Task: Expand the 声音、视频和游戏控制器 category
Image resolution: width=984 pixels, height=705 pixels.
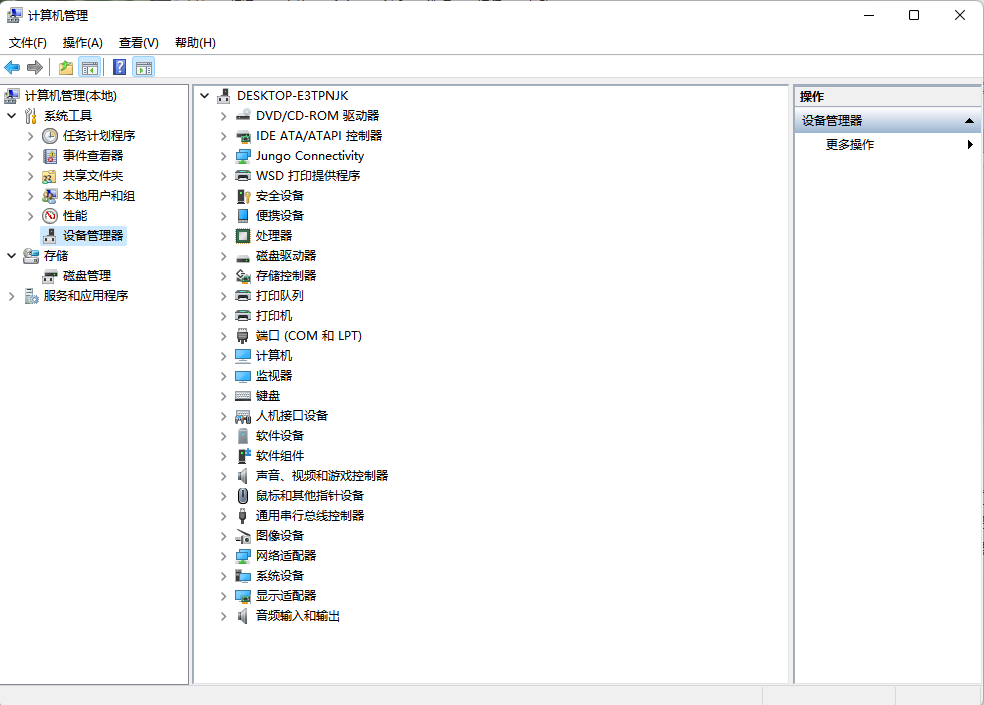Action: (223, 476)
